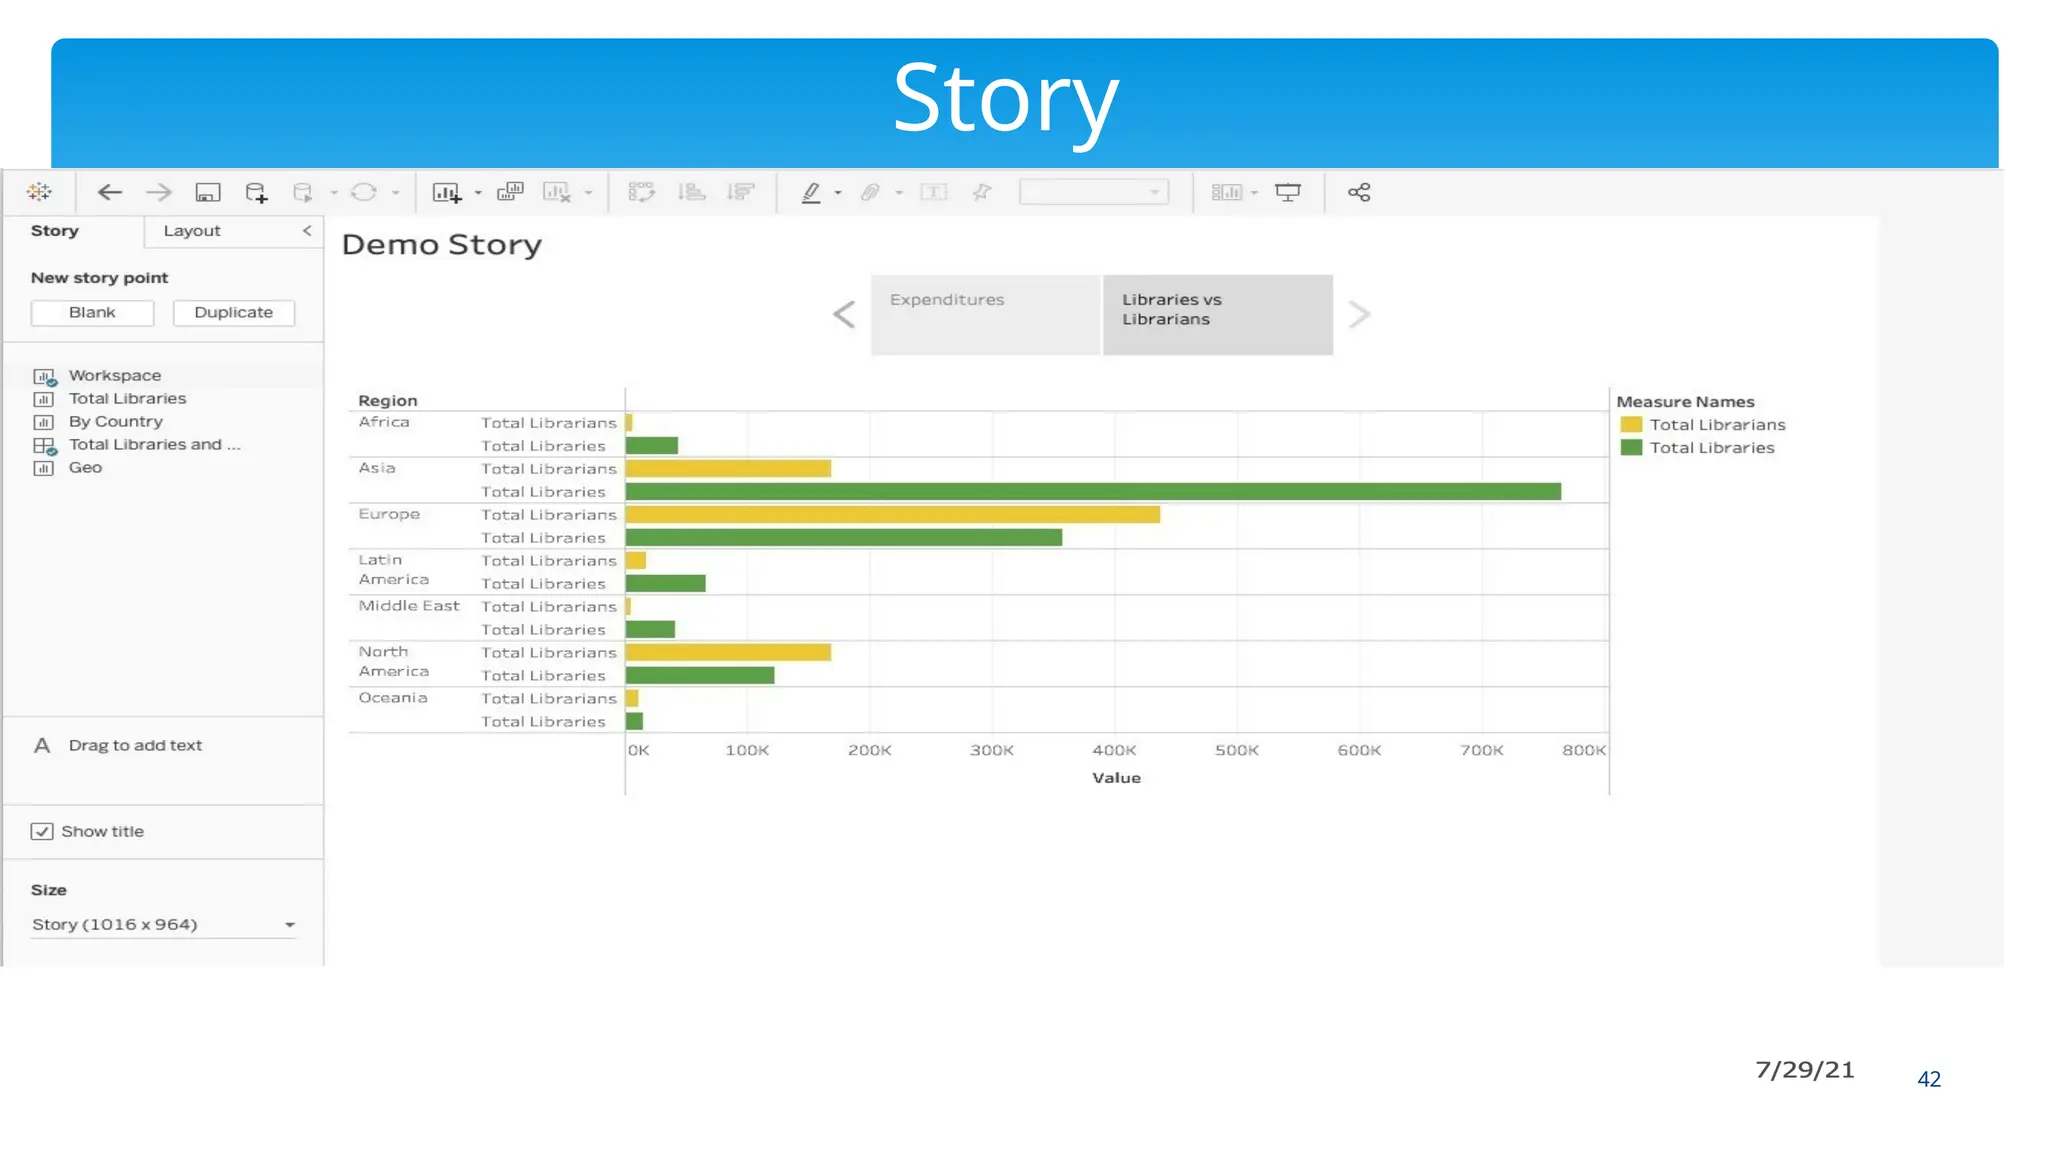Click the undo back arrow

click(x=110, y=192)
